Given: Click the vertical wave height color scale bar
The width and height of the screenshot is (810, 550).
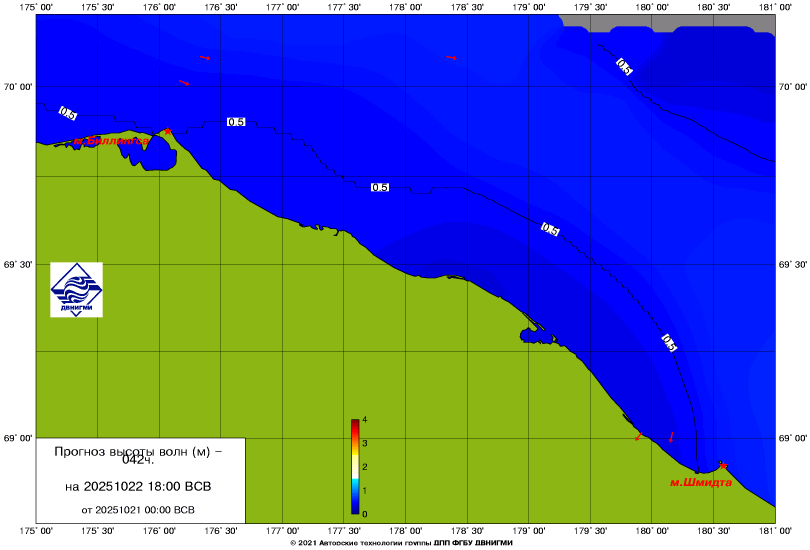Looking at the screenshot, I should click(x=355, y=466).
